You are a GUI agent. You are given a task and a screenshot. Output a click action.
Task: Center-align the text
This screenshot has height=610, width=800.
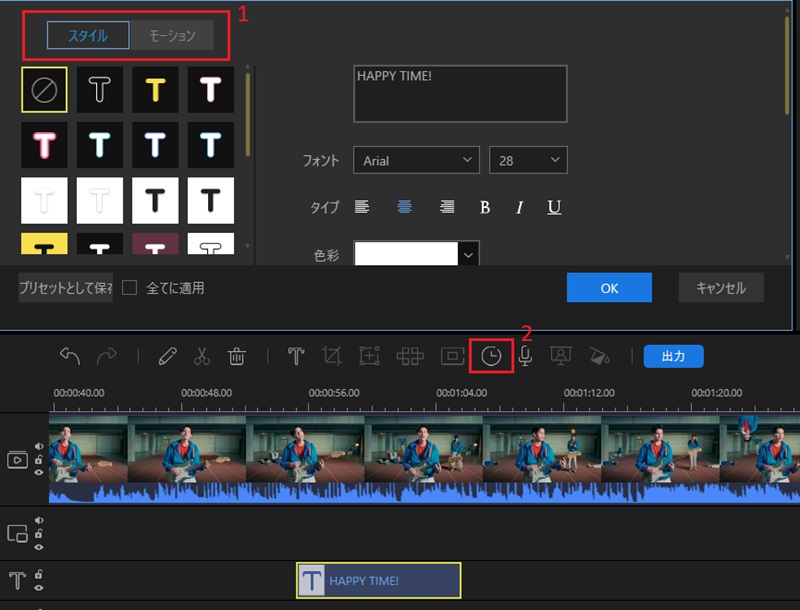pos(405,207)
